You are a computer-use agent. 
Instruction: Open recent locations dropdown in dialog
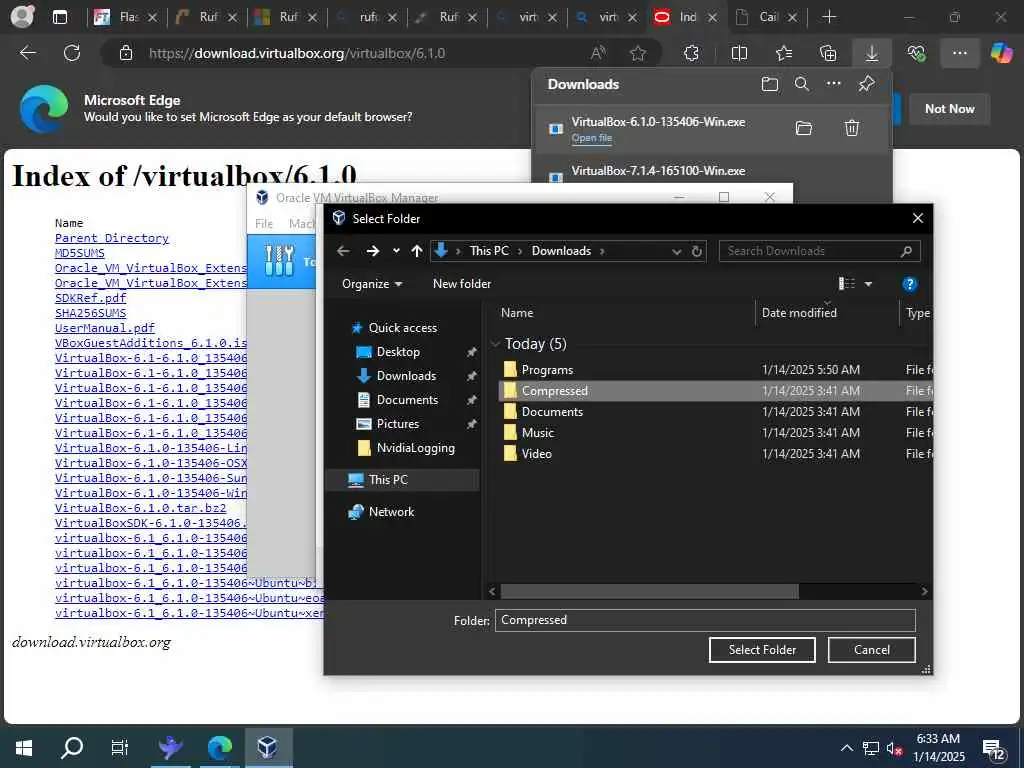click(x=396, y=251)
